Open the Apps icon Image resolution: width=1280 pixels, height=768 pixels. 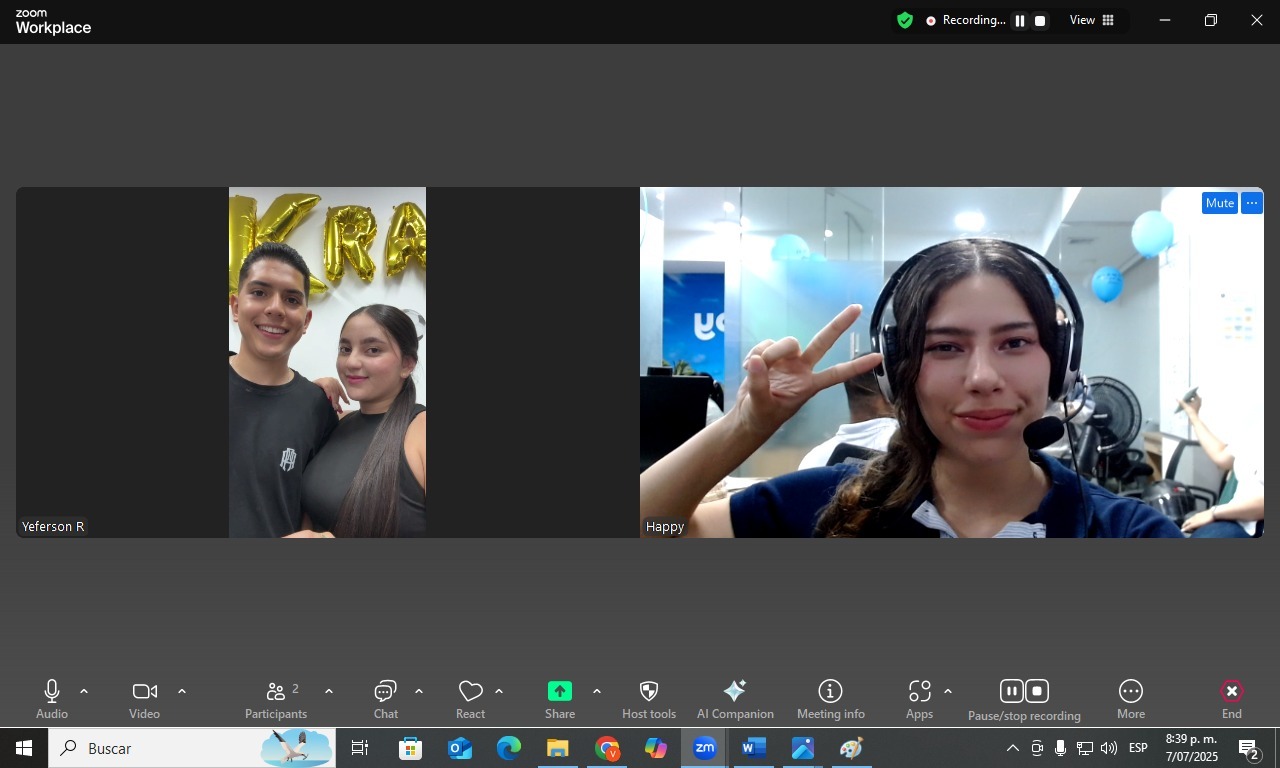[x=919, y=692]
